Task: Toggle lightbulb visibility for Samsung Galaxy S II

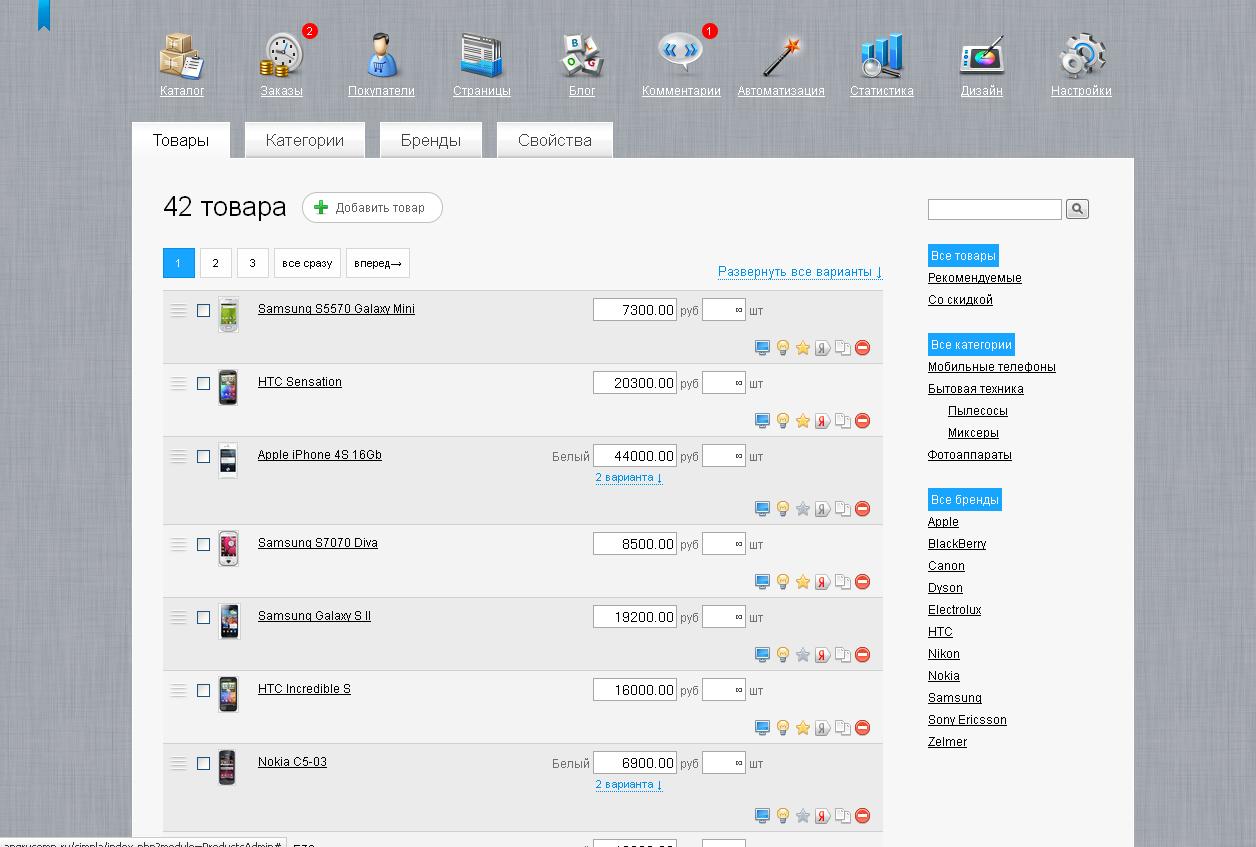Action: pos(783,655)
